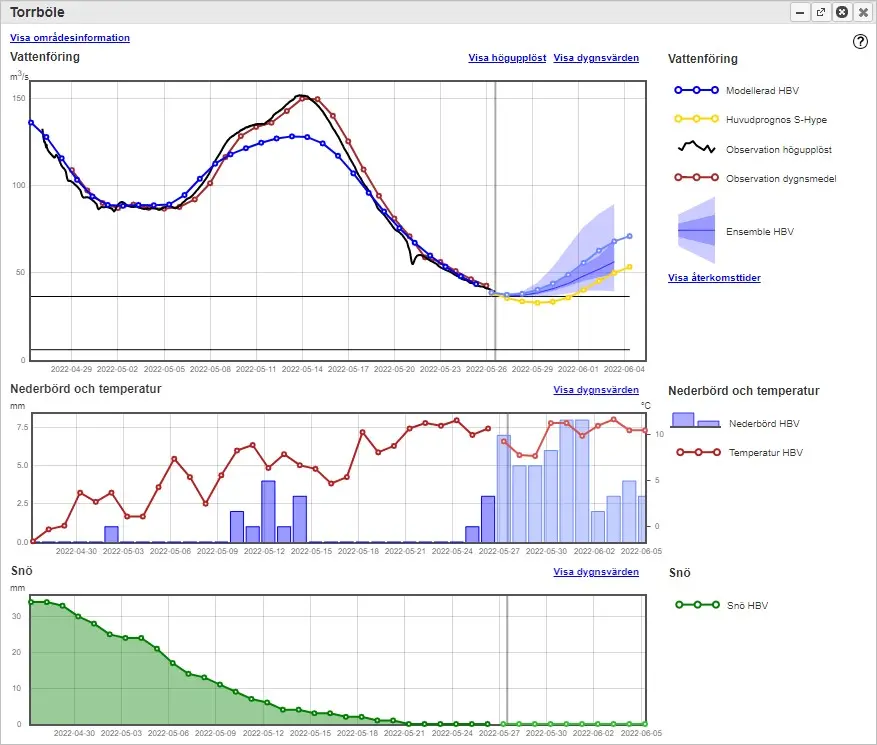
Task: Select Visa dygnsvärden for Vattenföring chart
Action: point(596,58)
